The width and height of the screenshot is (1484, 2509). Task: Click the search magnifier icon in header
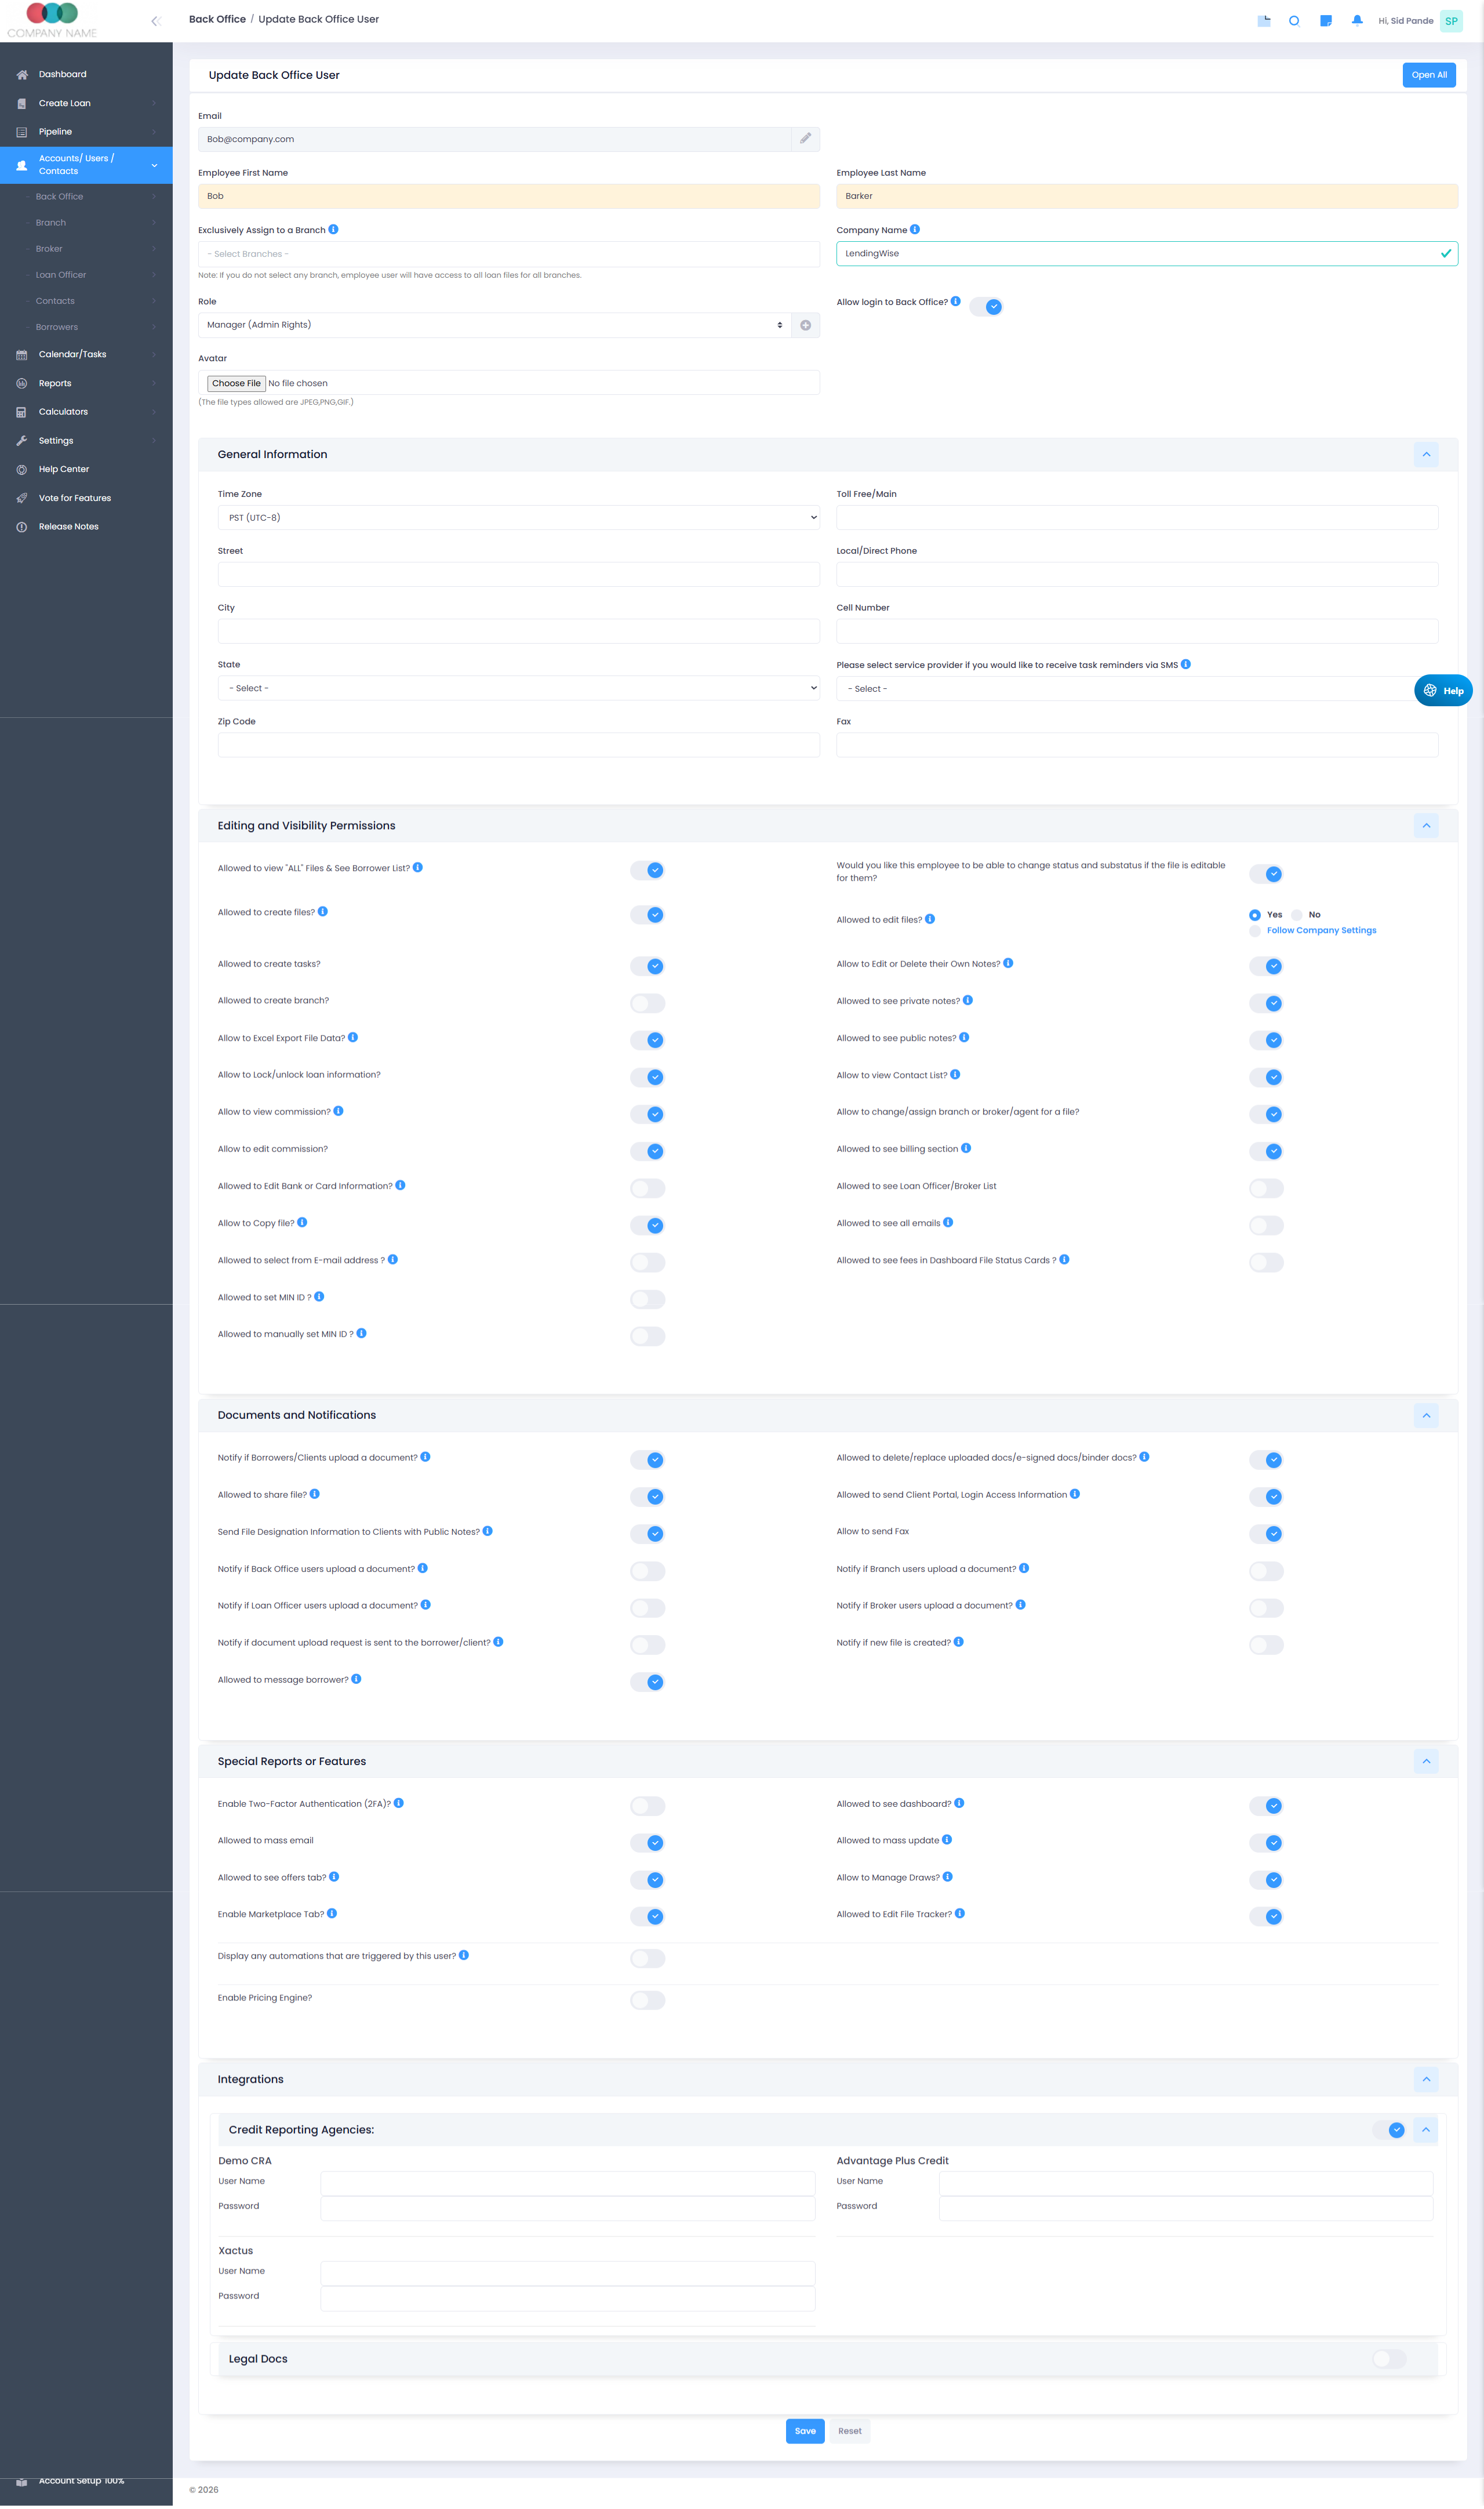[1294, 21]
